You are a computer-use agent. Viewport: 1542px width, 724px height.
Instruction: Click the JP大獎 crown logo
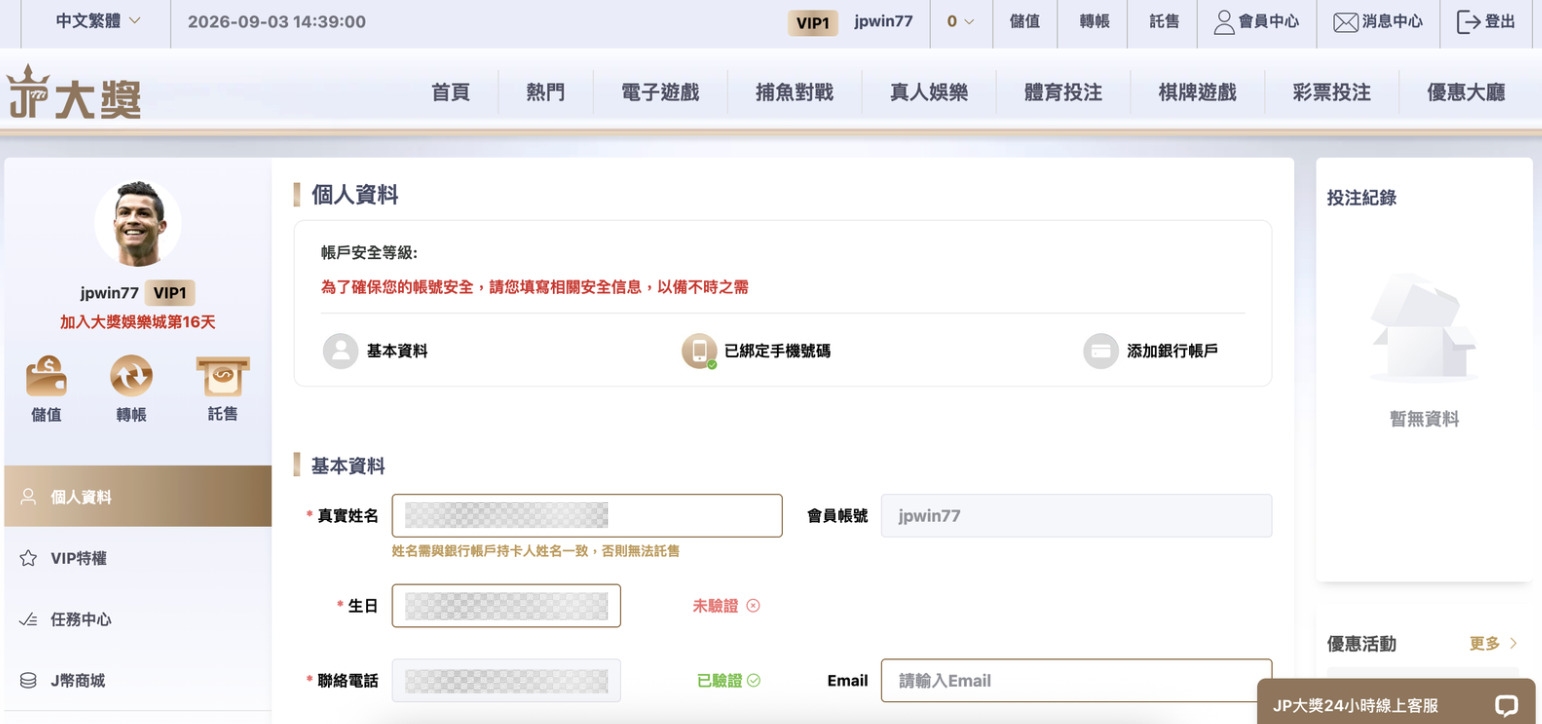(73, 92)
